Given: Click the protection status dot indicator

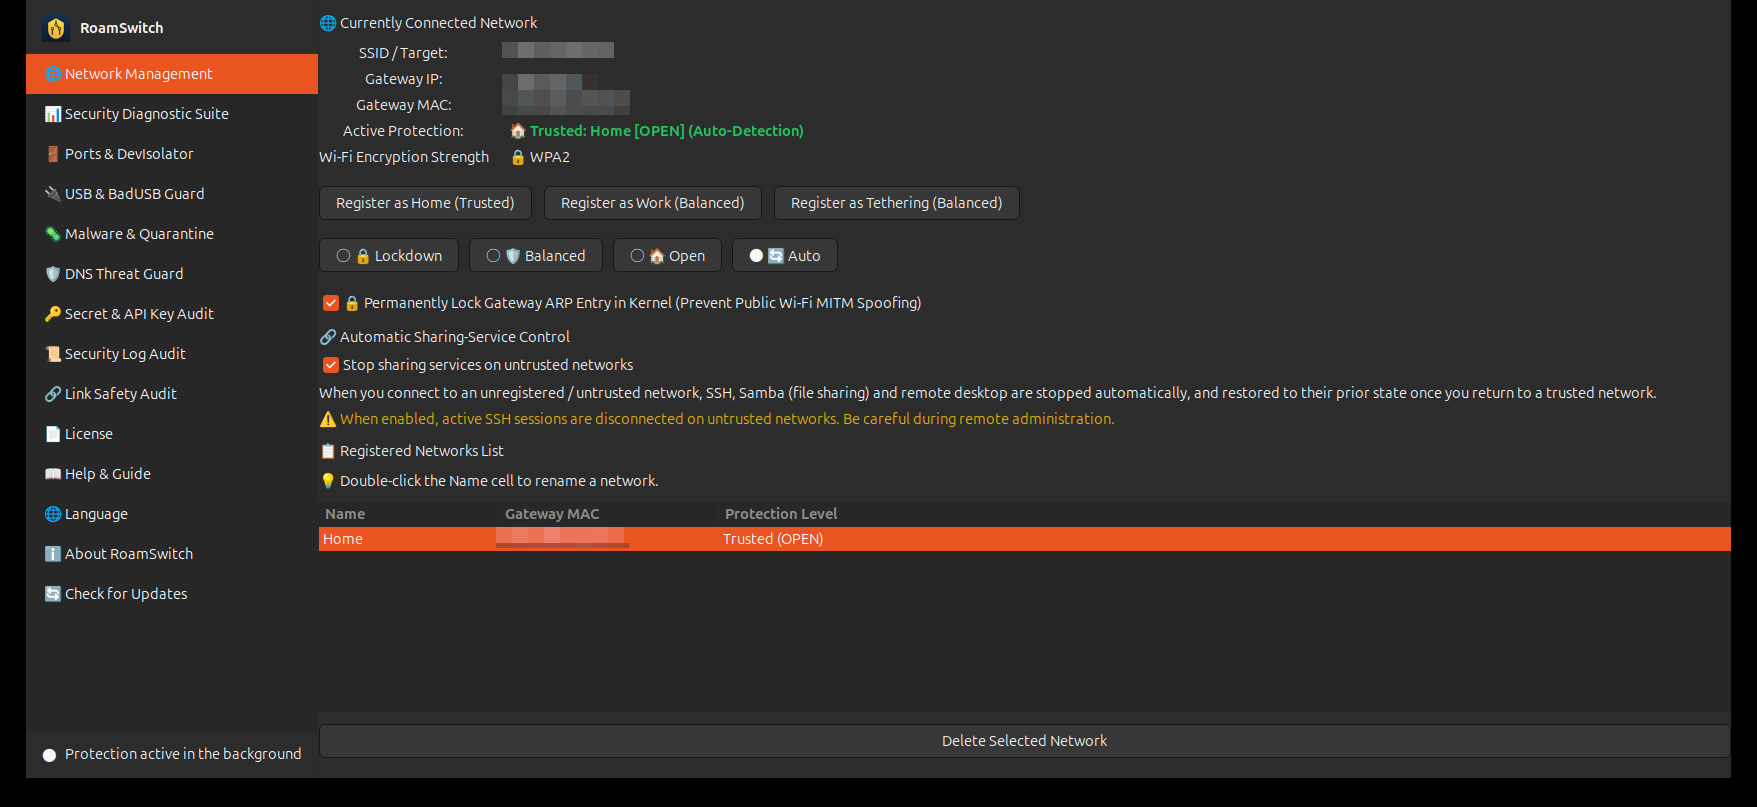Looking at the screenshot, I should tap(49, 755).
